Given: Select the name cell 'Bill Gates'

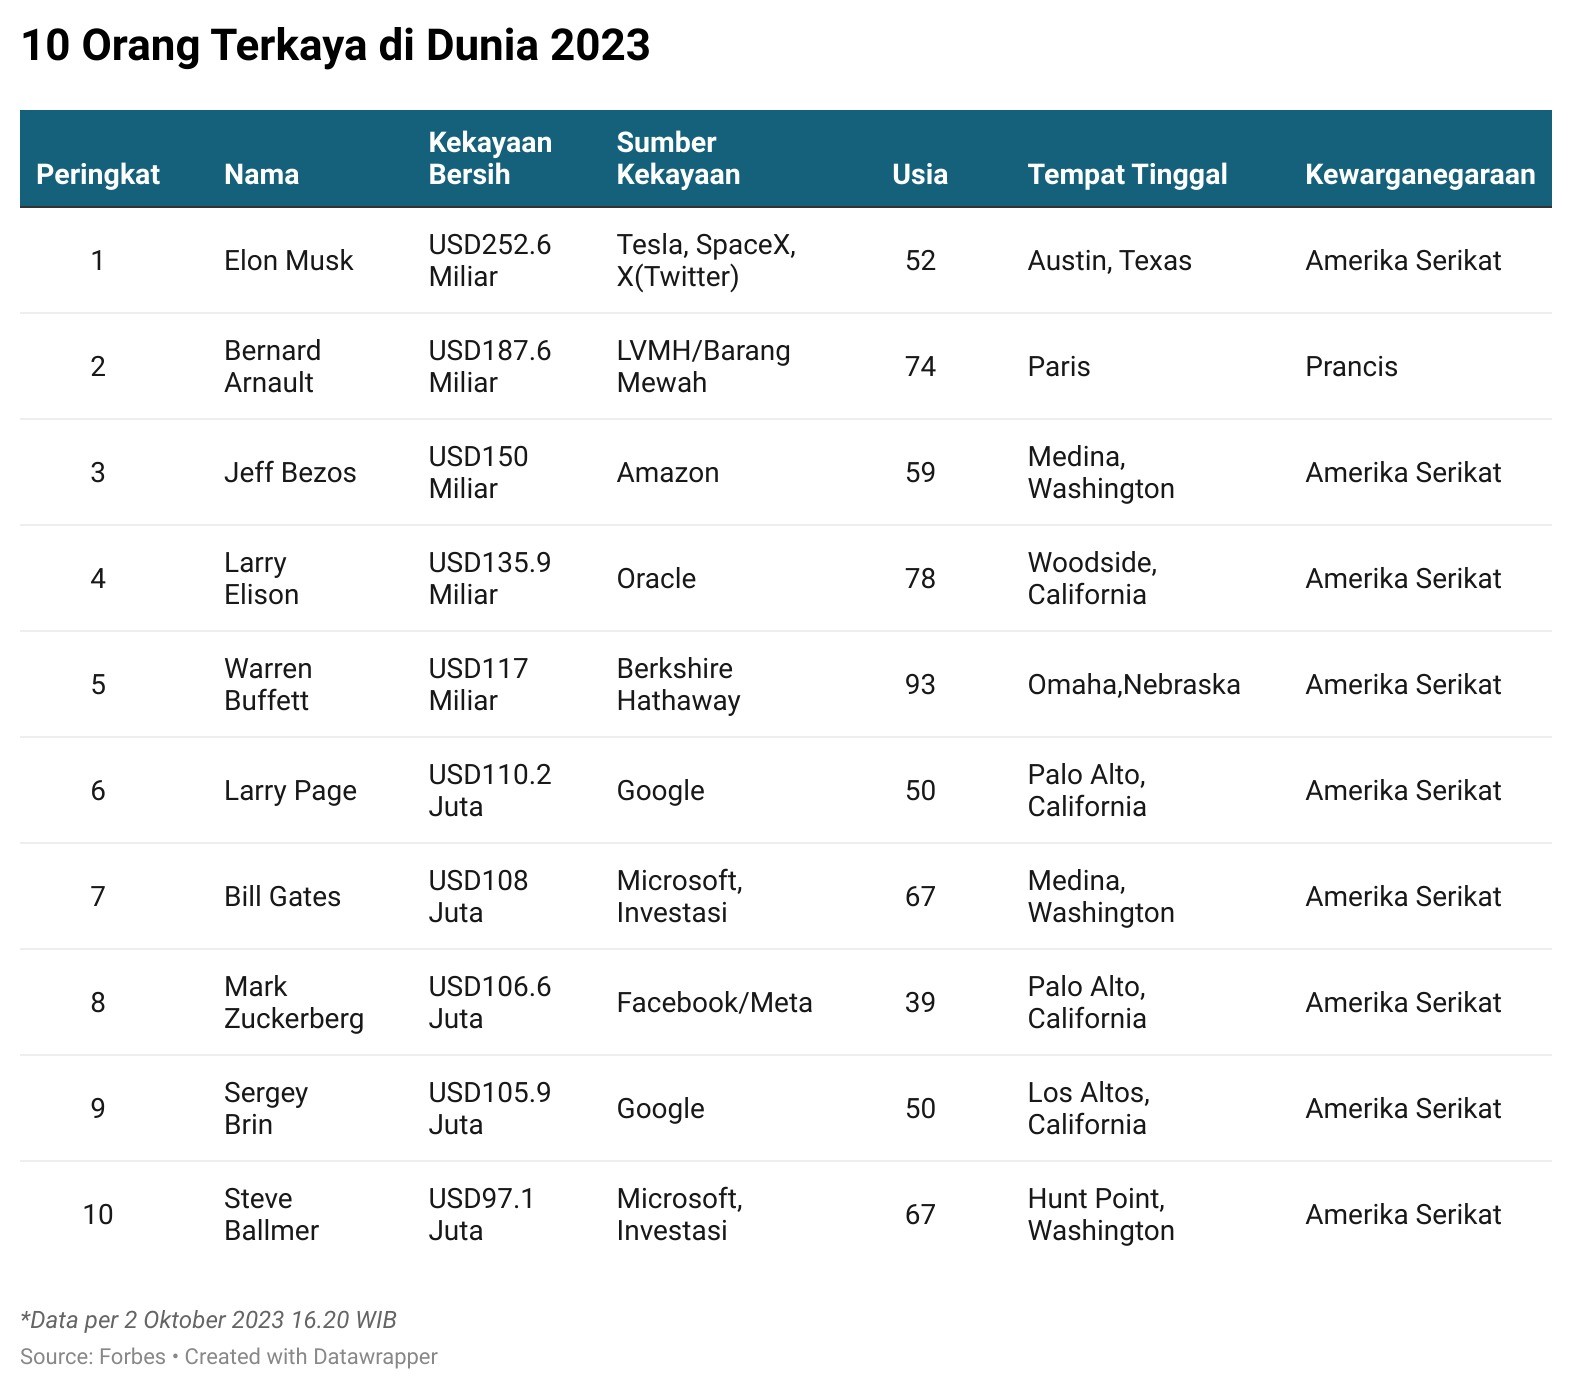Looking at the screenshot, I should (282, 897).
